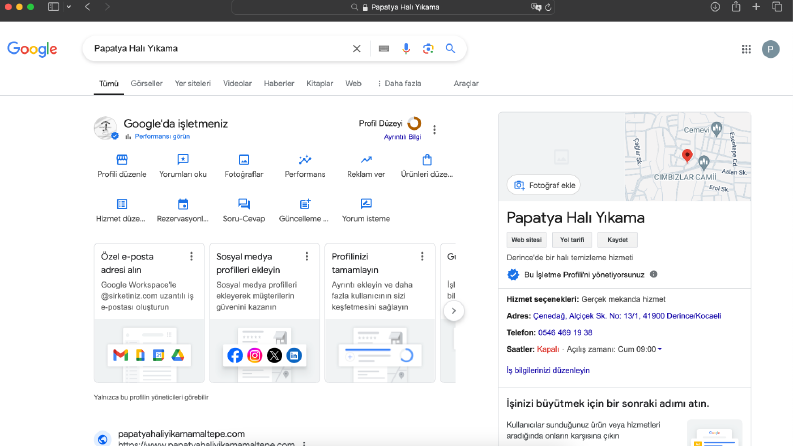This screenshot has width=793, height=446.
Task: Open İş bilgilerinizi düzenleyin link
Action: point(548,370)
